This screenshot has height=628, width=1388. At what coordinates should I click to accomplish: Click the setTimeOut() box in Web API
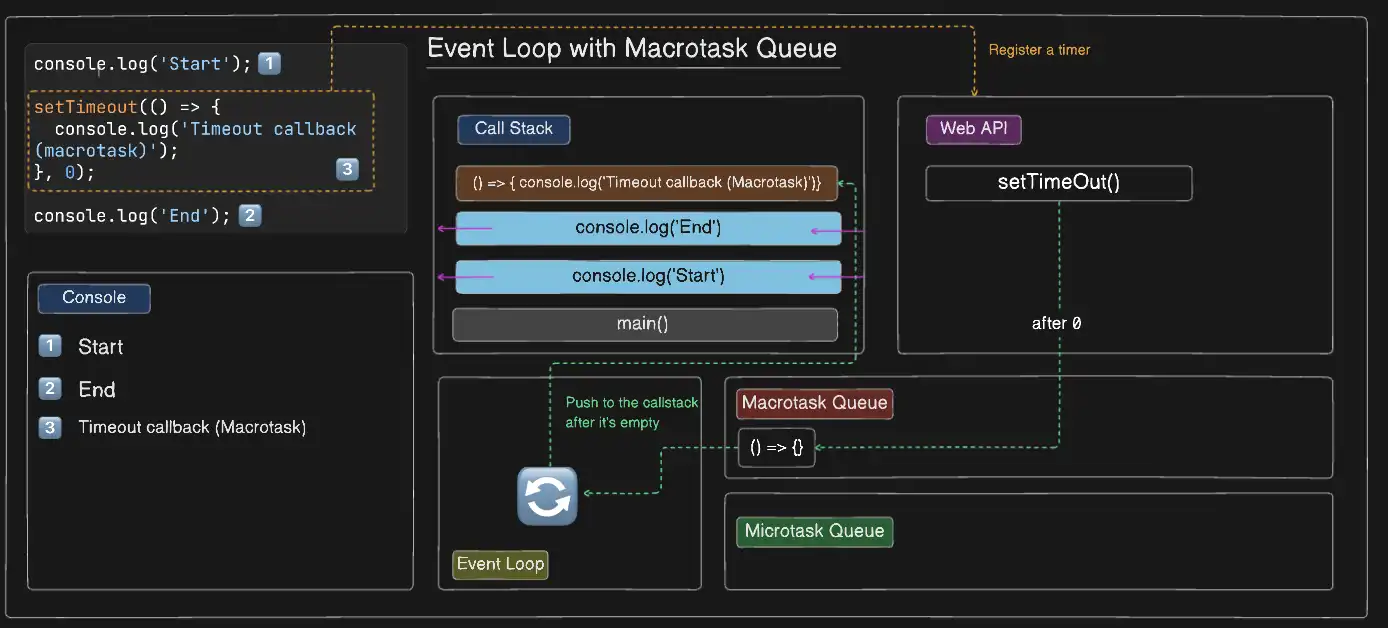[x=1059, y=182]
